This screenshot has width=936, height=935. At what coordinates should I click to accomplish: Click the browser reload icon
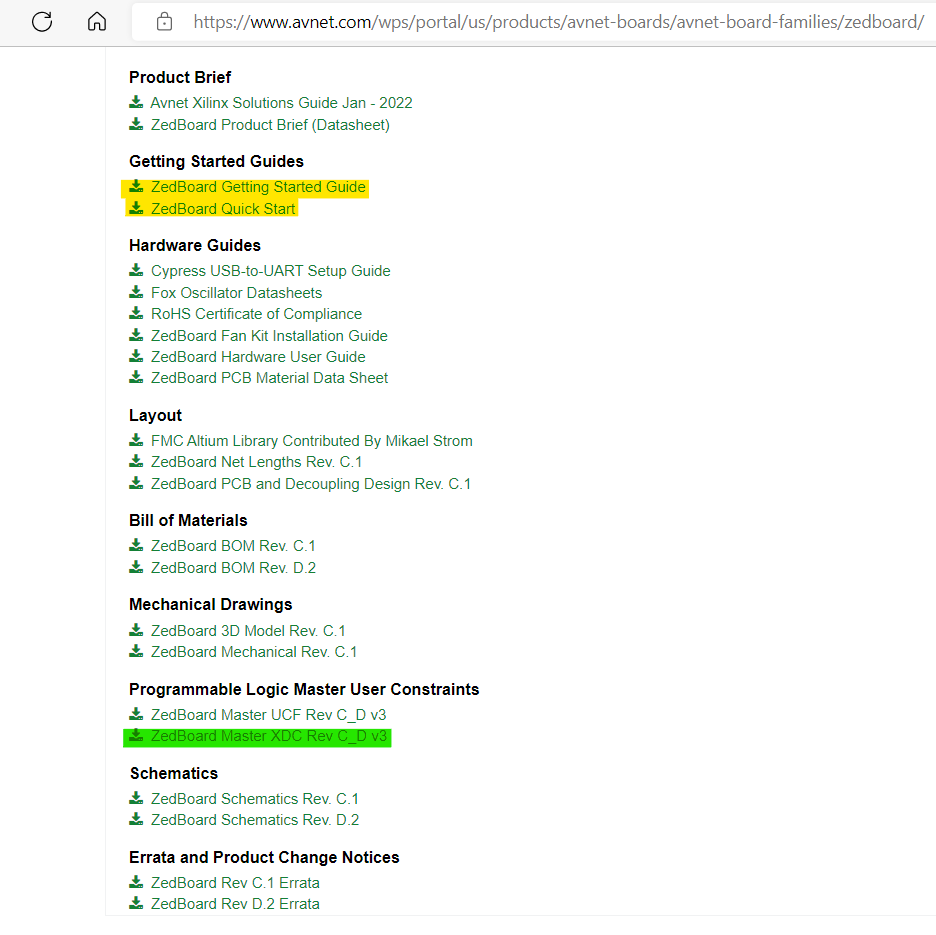pos(42,21)
